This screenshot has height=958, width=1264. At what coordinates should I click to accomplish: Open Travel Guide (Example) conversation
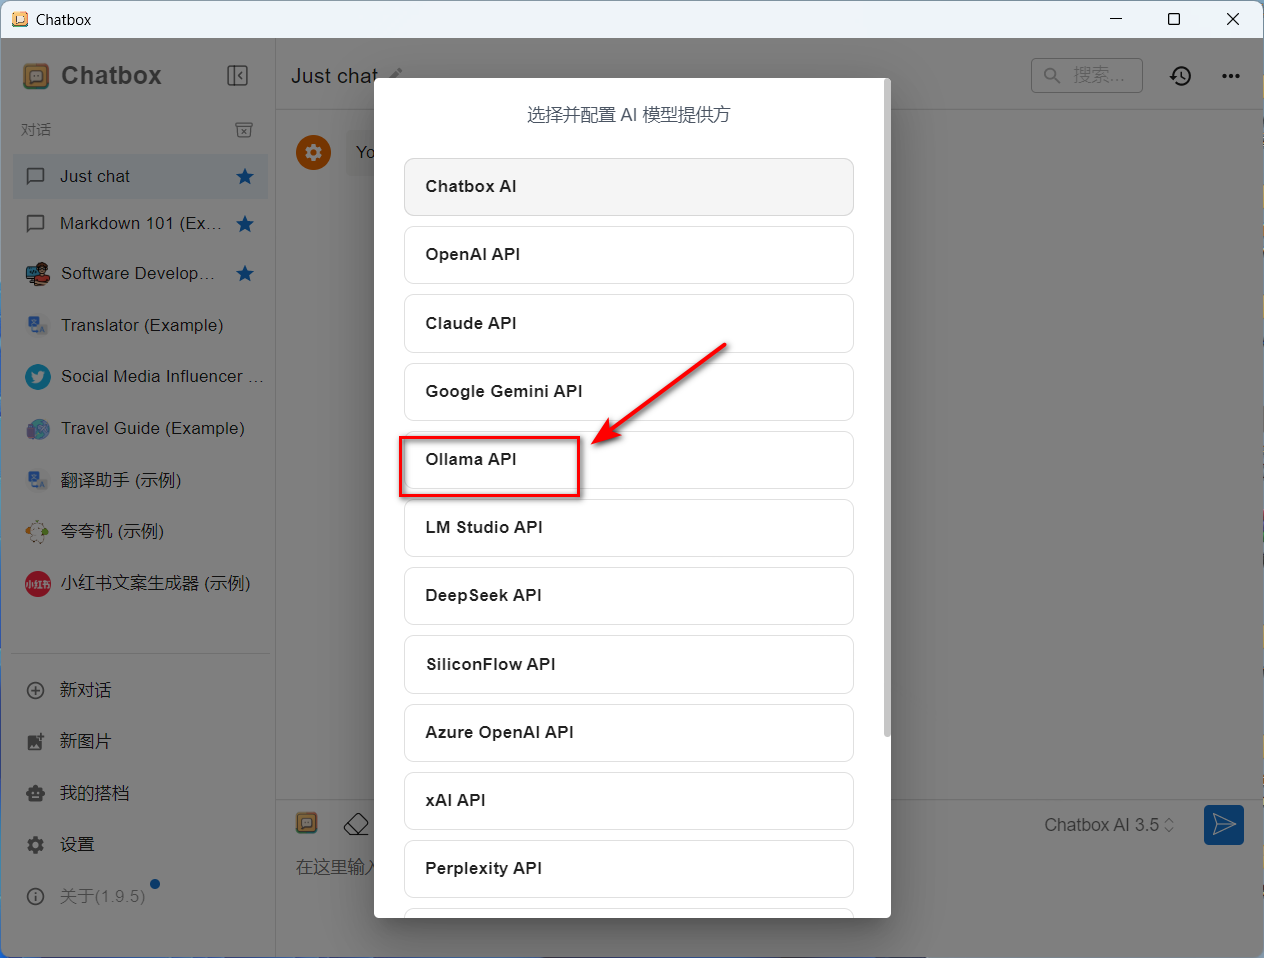click(x=140, y=429)
